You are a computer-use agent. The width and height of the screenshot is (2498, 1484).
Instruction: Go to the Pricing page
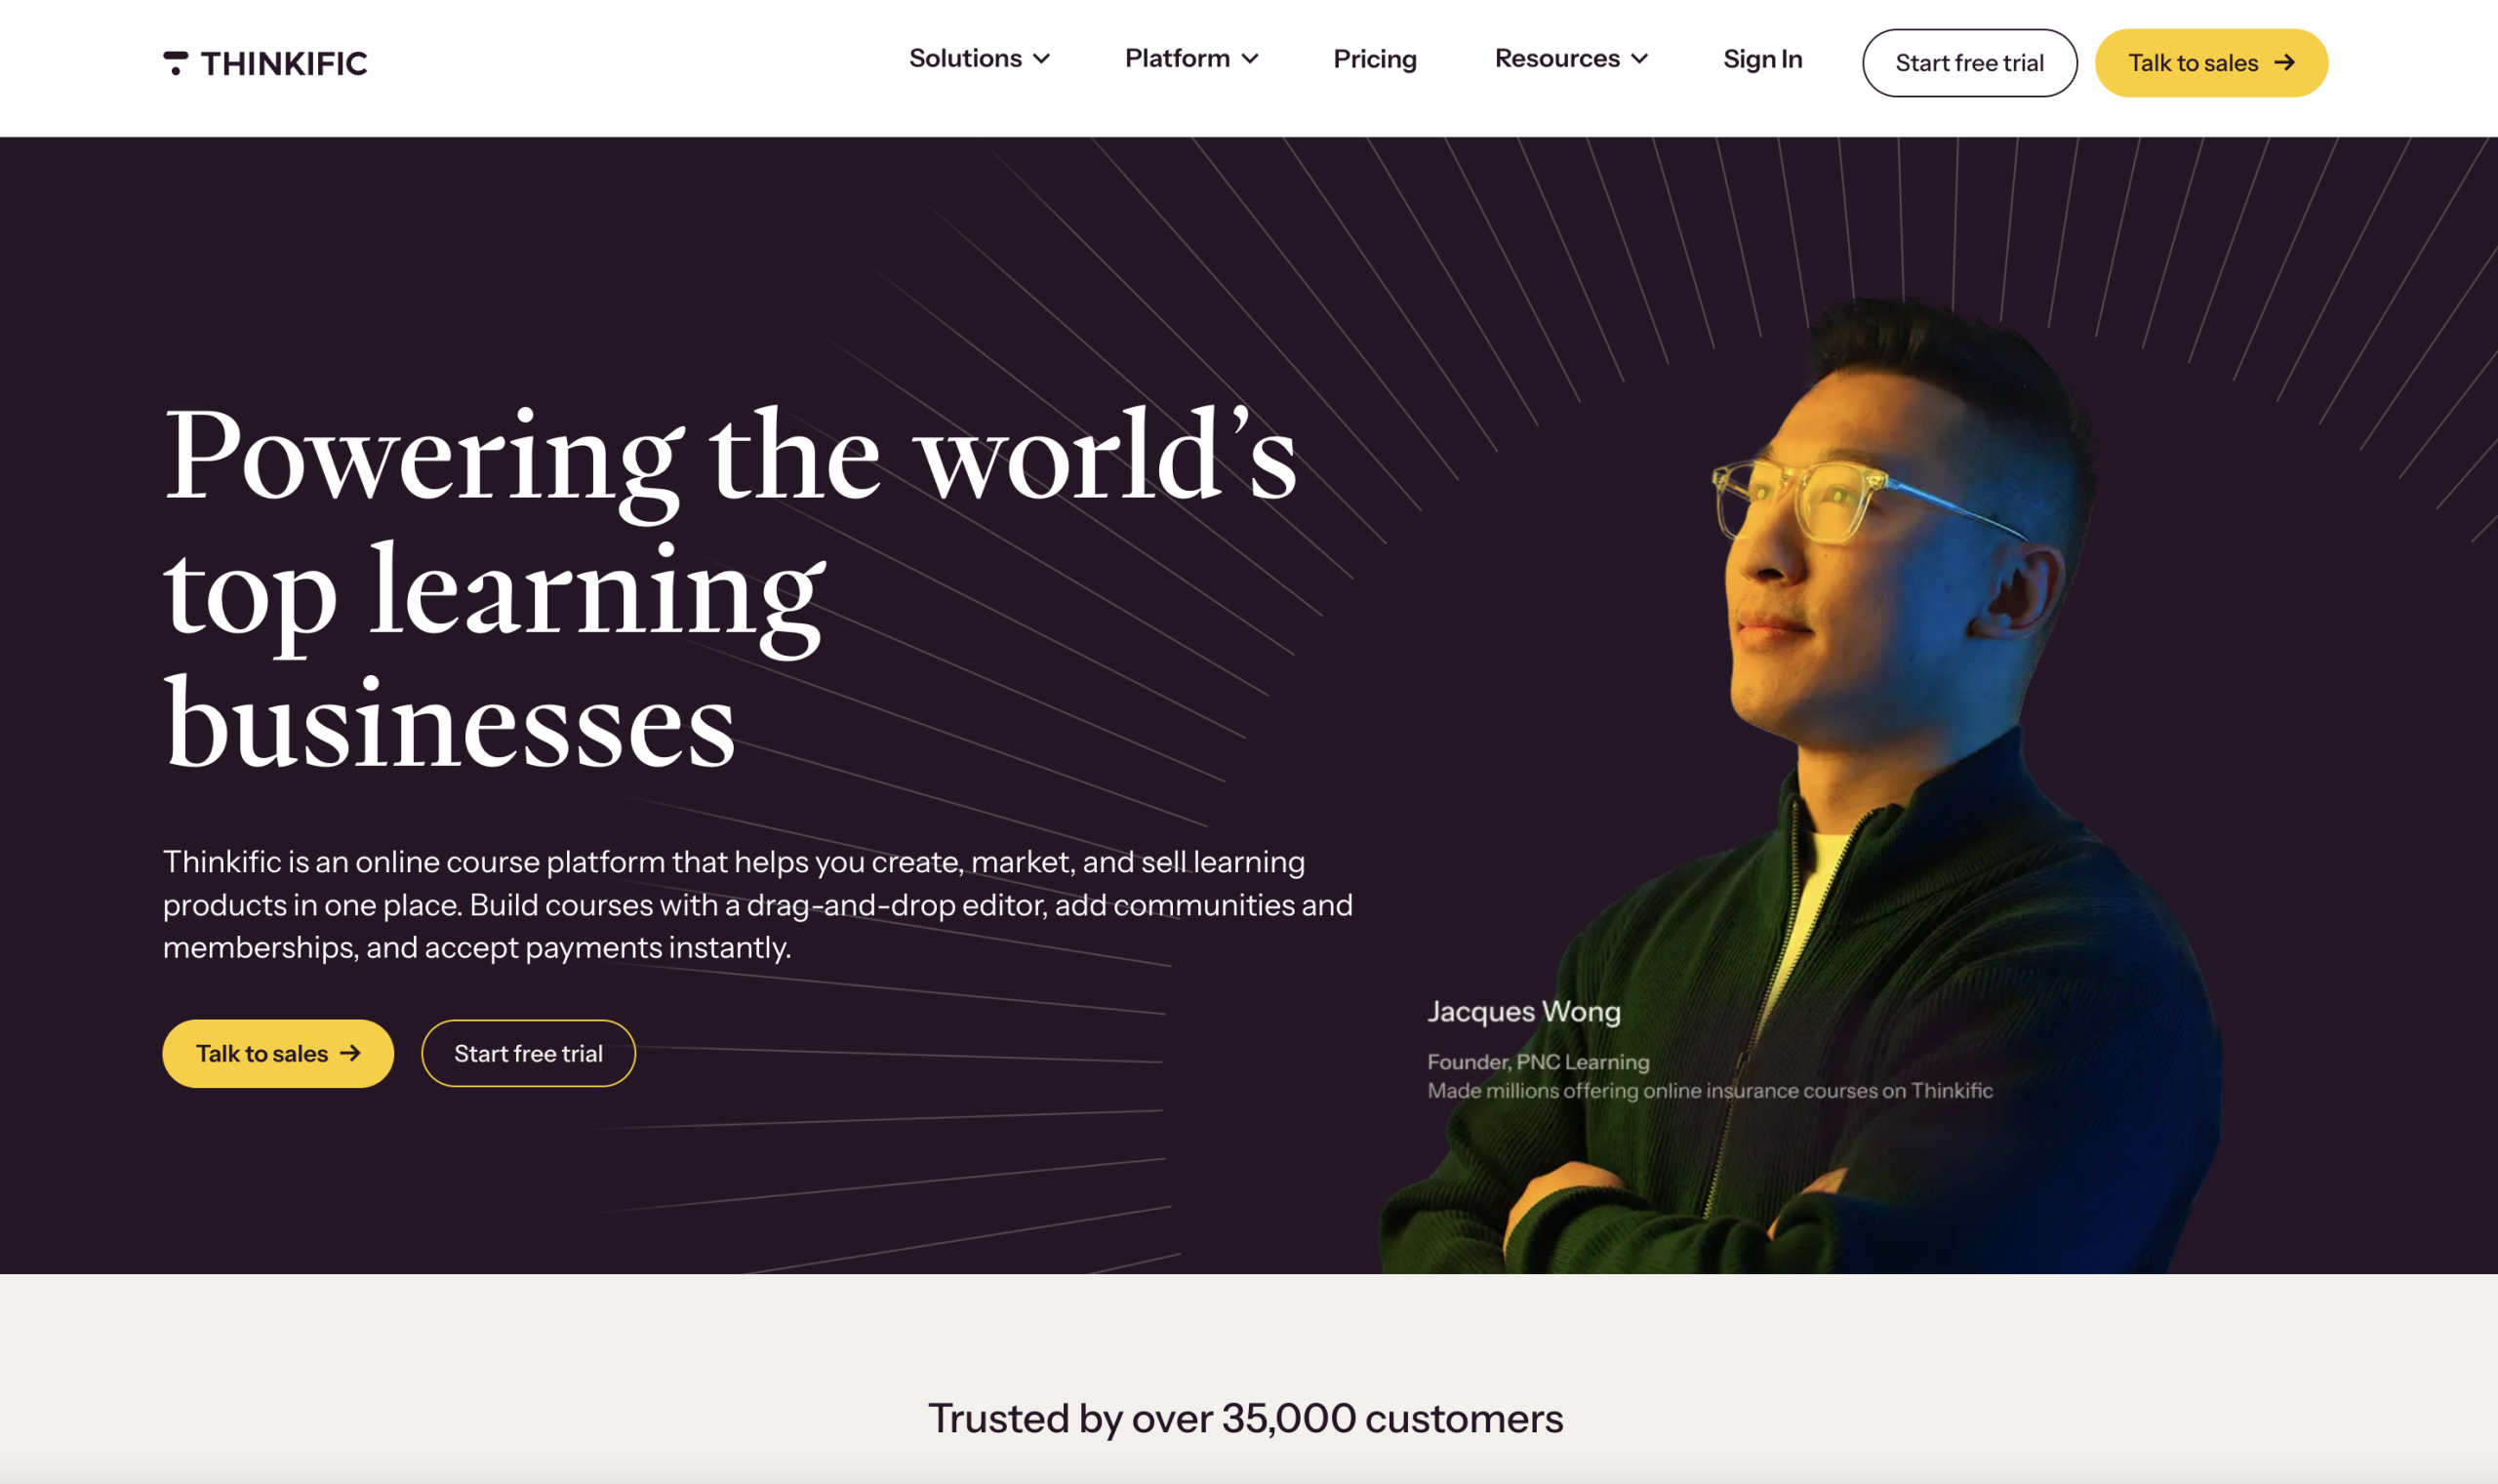click(1375, 59)
